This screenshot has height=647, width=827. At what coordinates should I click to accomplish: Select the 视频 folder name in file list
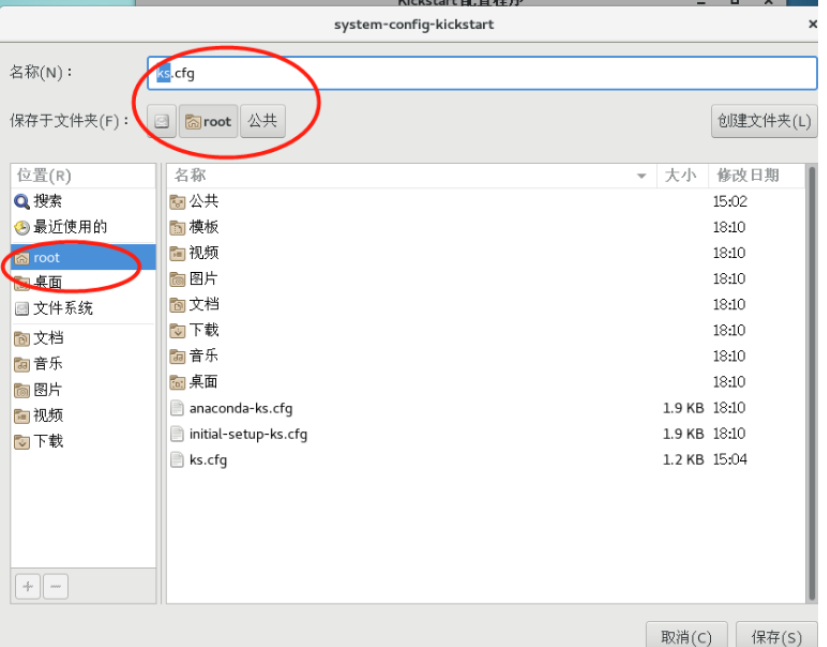click(x=204, y=253)
